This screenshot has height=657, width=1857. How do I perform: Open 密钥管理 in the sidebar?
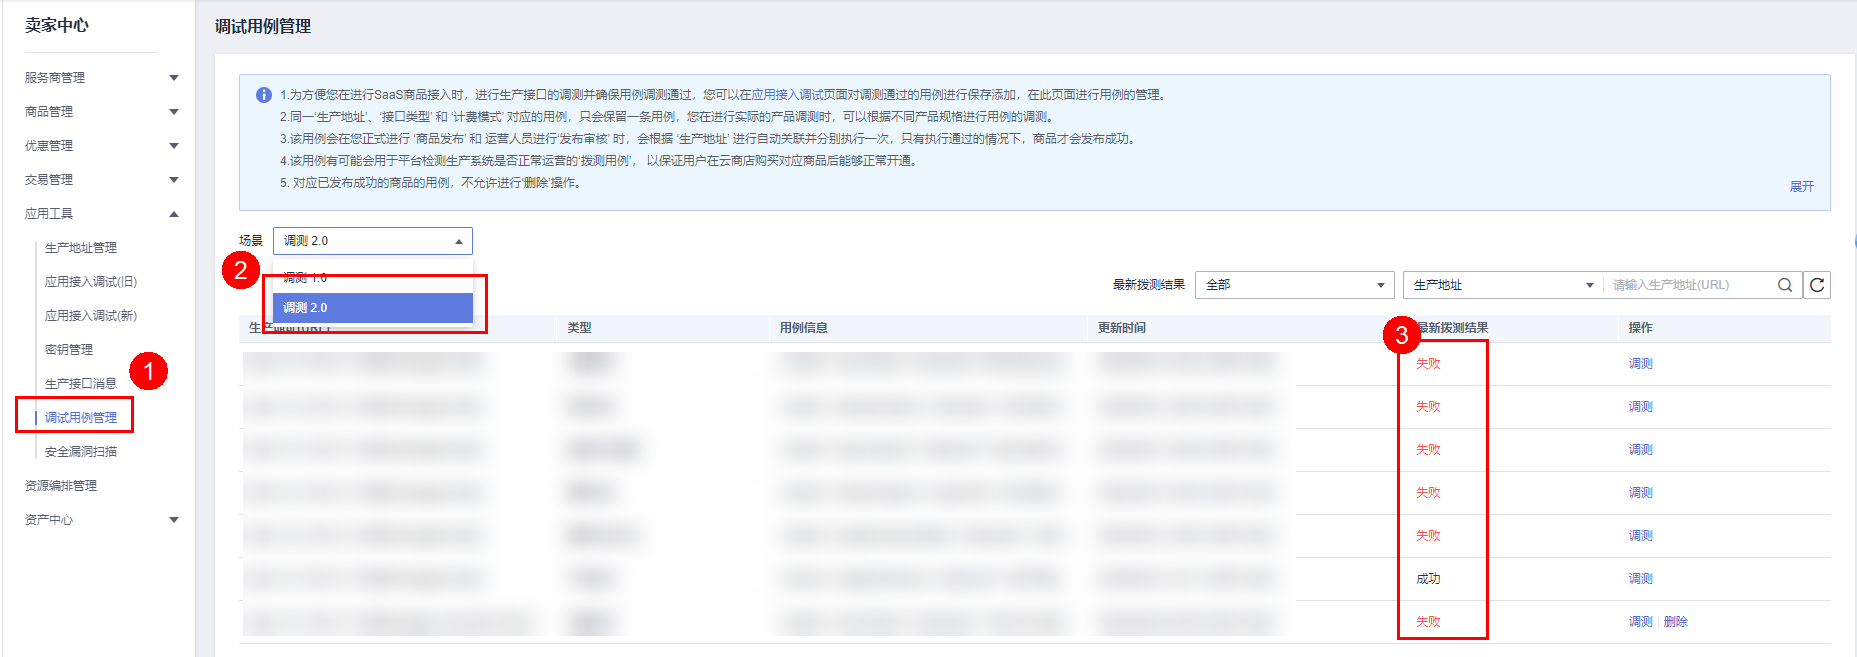(x=69, y=350)
